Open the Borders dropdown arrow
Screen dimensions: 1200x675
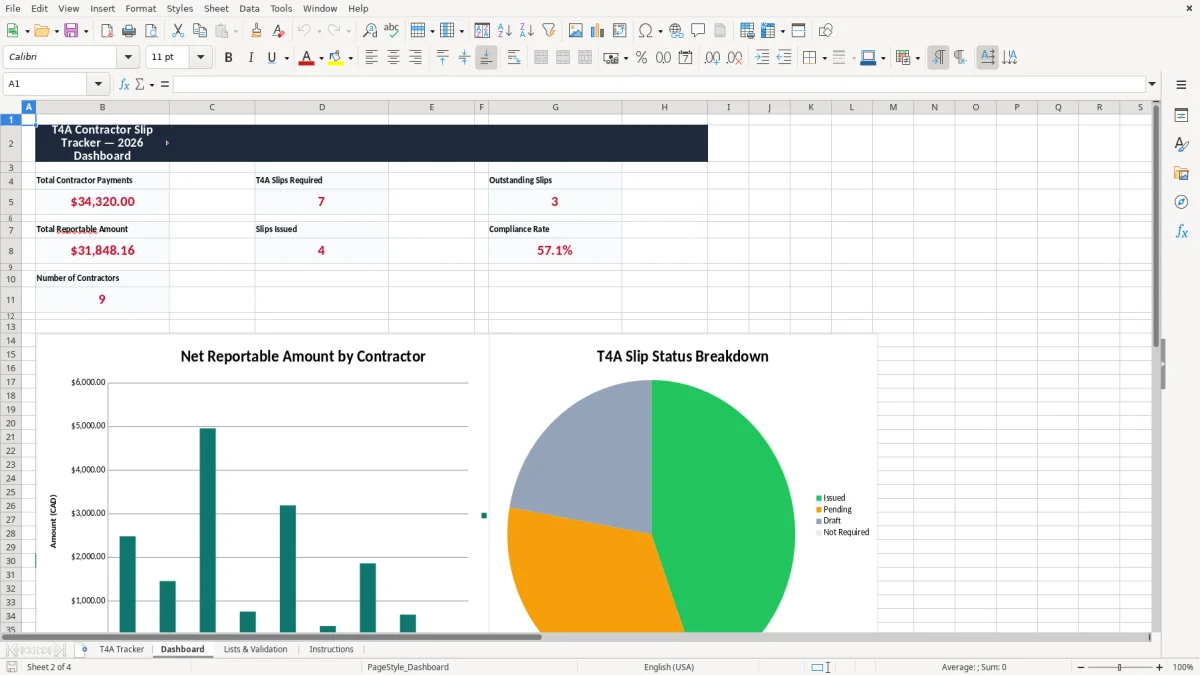point(824,58)
